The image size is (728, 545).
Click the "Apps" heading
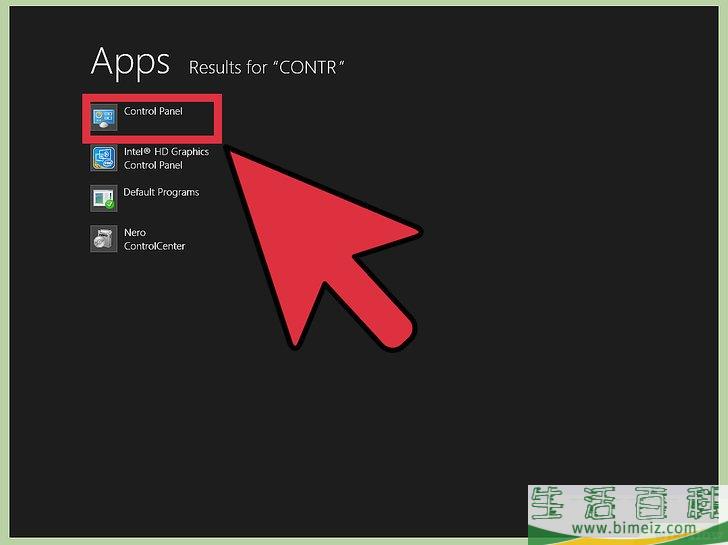click(130, 64)
